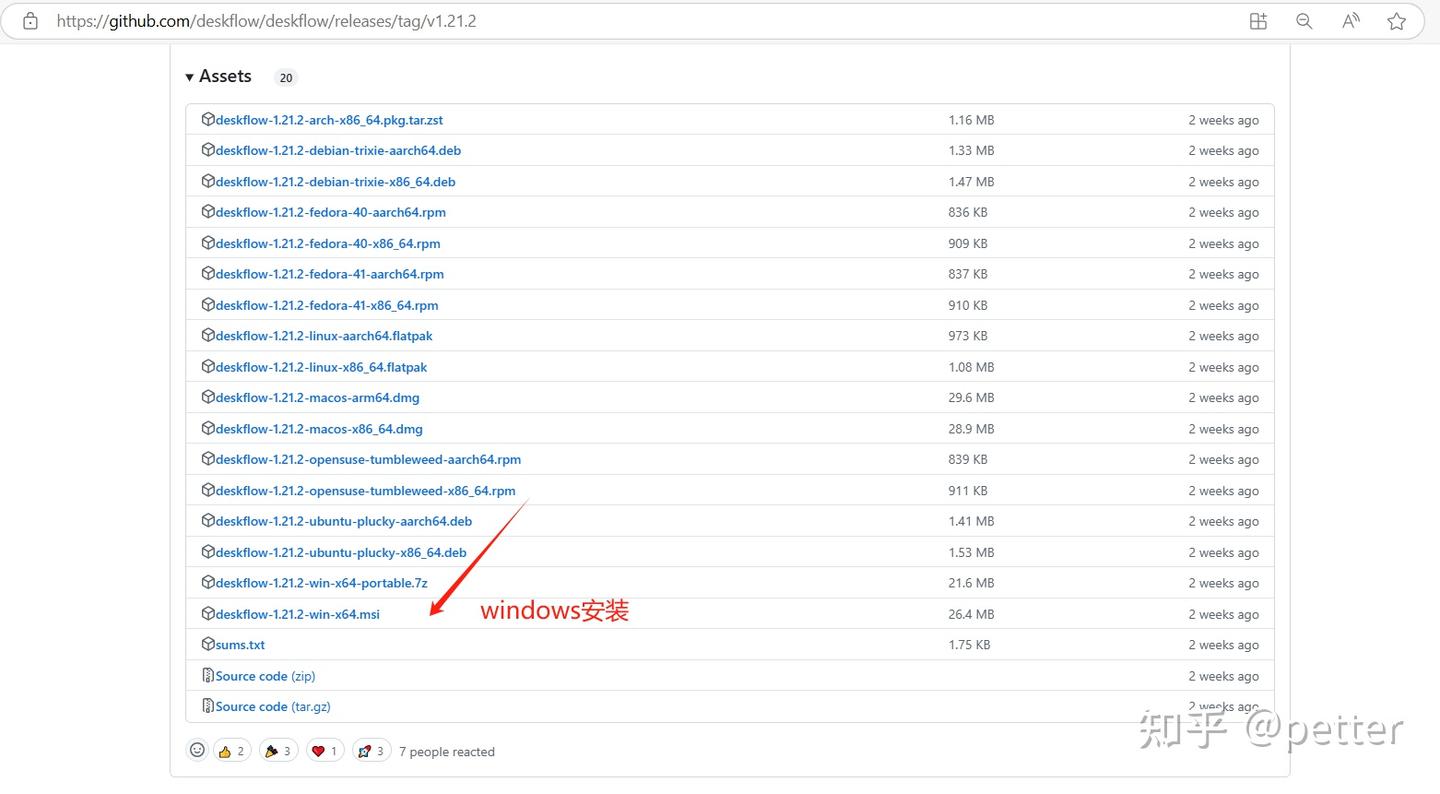Download deskflow-1.21.2-fedora-41-aarch64.rpm
Screen dimensions: 1440x794
(x=330, y=274)
